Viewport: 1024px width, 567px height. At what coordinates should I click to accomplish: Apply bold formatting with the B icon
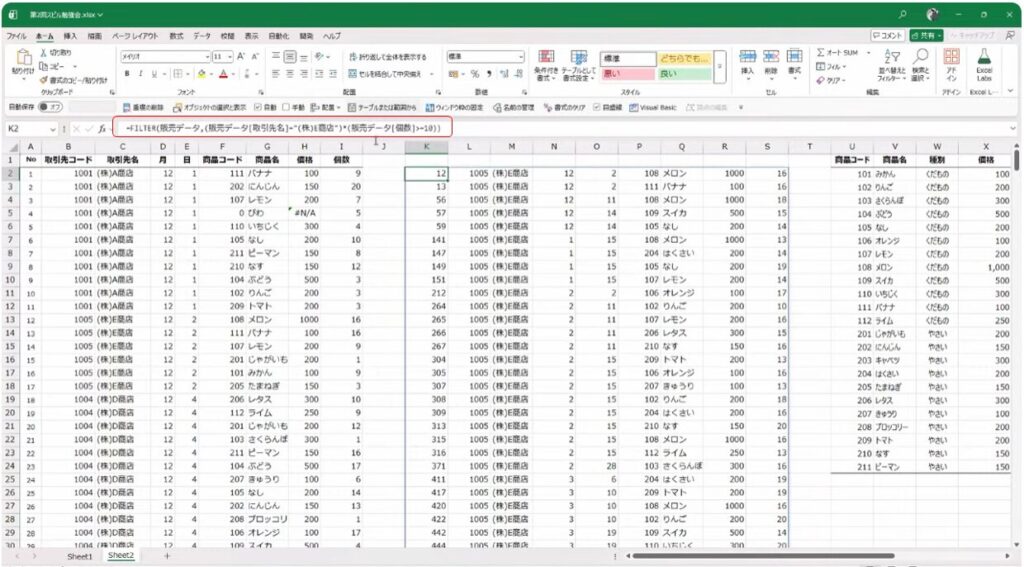click(127, 73)
